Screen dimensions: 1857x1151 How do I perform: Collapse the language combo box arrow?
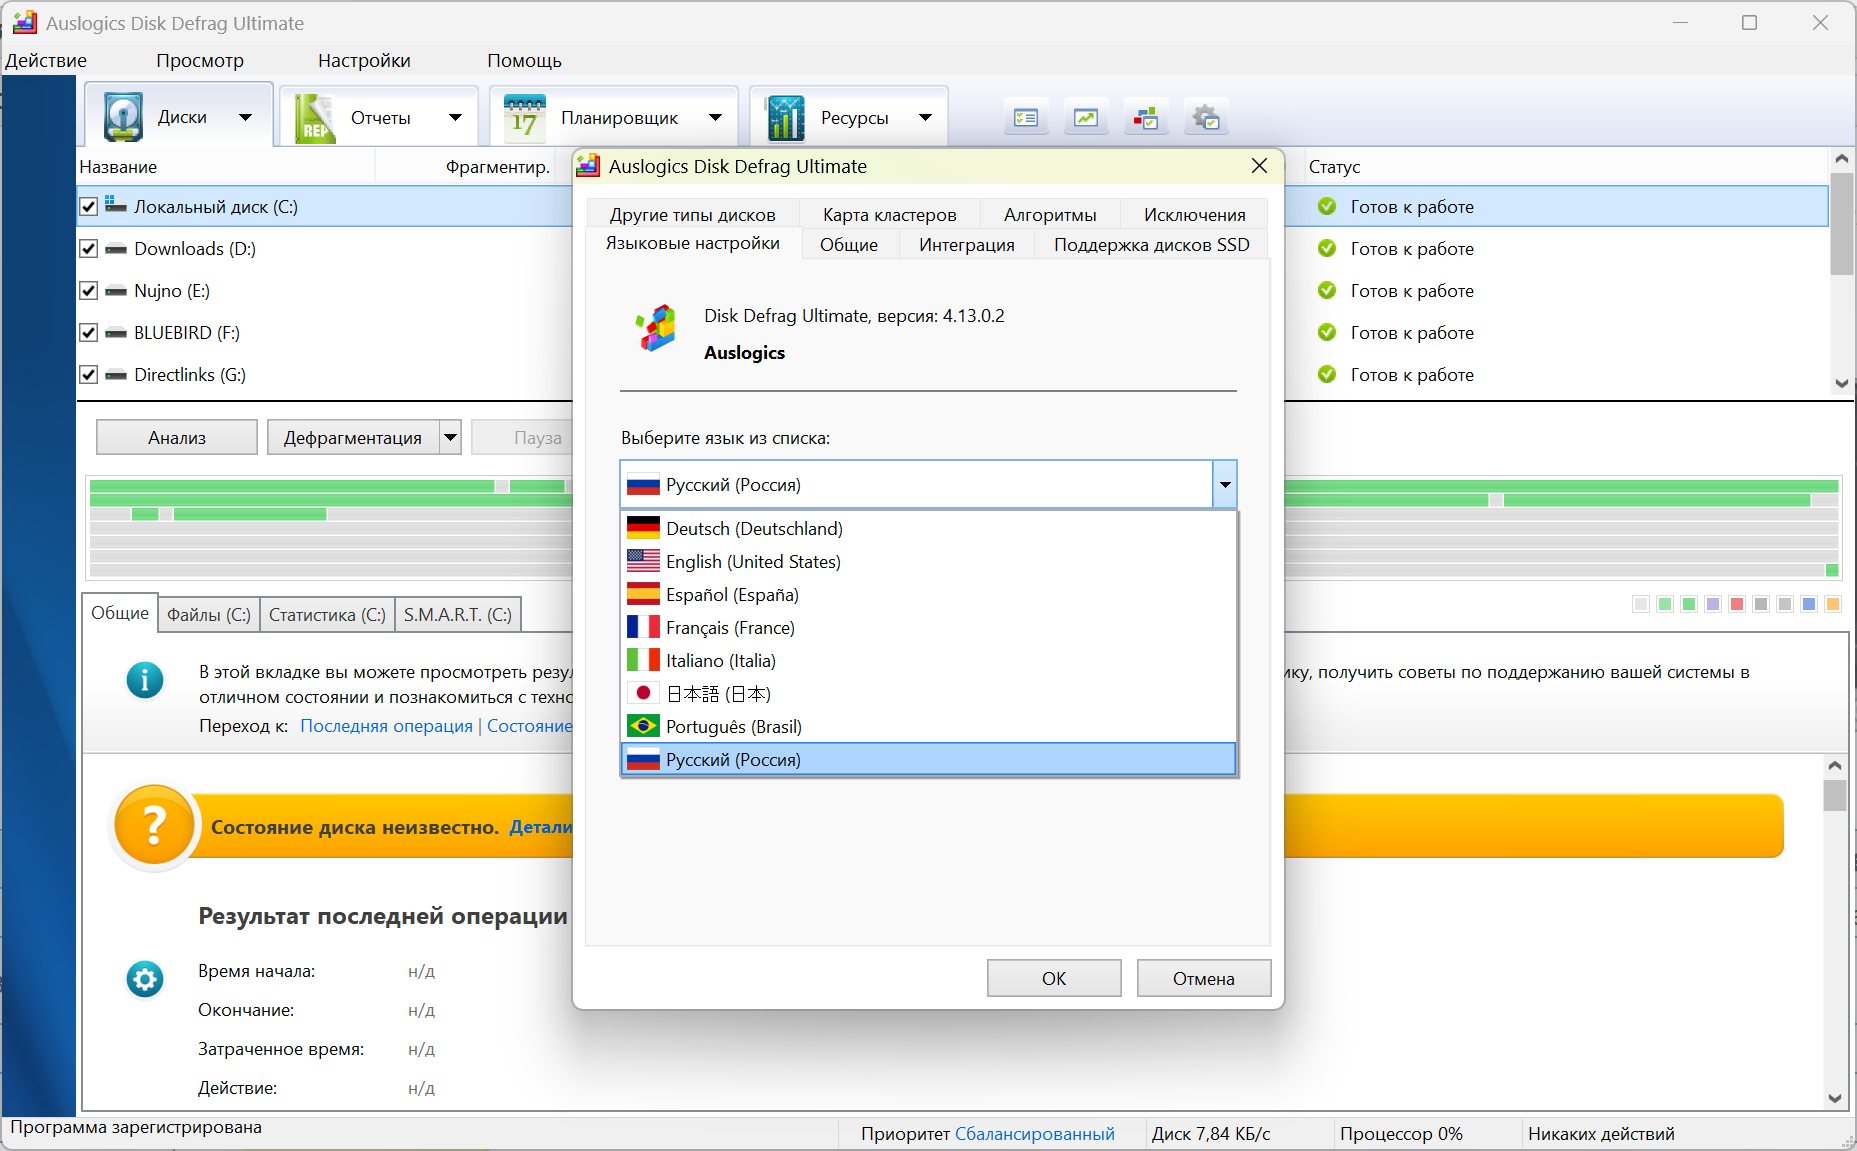pyautogui.click(x=1224, y=485)
